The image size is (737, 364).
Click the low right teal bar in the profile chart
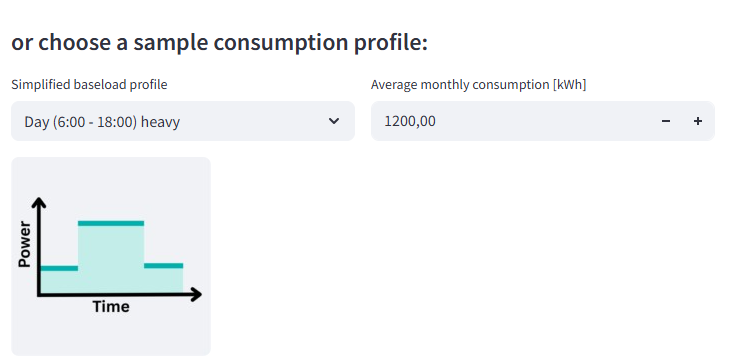[x=164, y=266]
